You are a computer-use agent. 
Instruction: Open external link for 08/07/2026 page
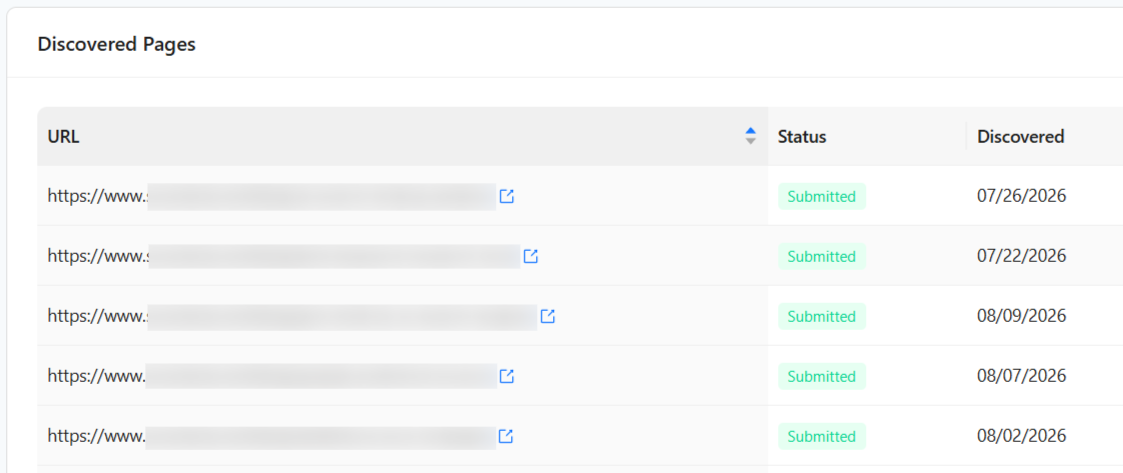[x=506, y=376]
